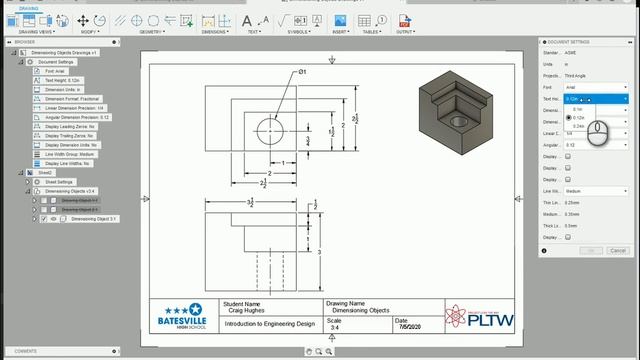Toggle Display checkbox directly below Angular dropdown
The height and width of the screenshot is (360, 640).
pyautogui.click(x=568, y=156)
